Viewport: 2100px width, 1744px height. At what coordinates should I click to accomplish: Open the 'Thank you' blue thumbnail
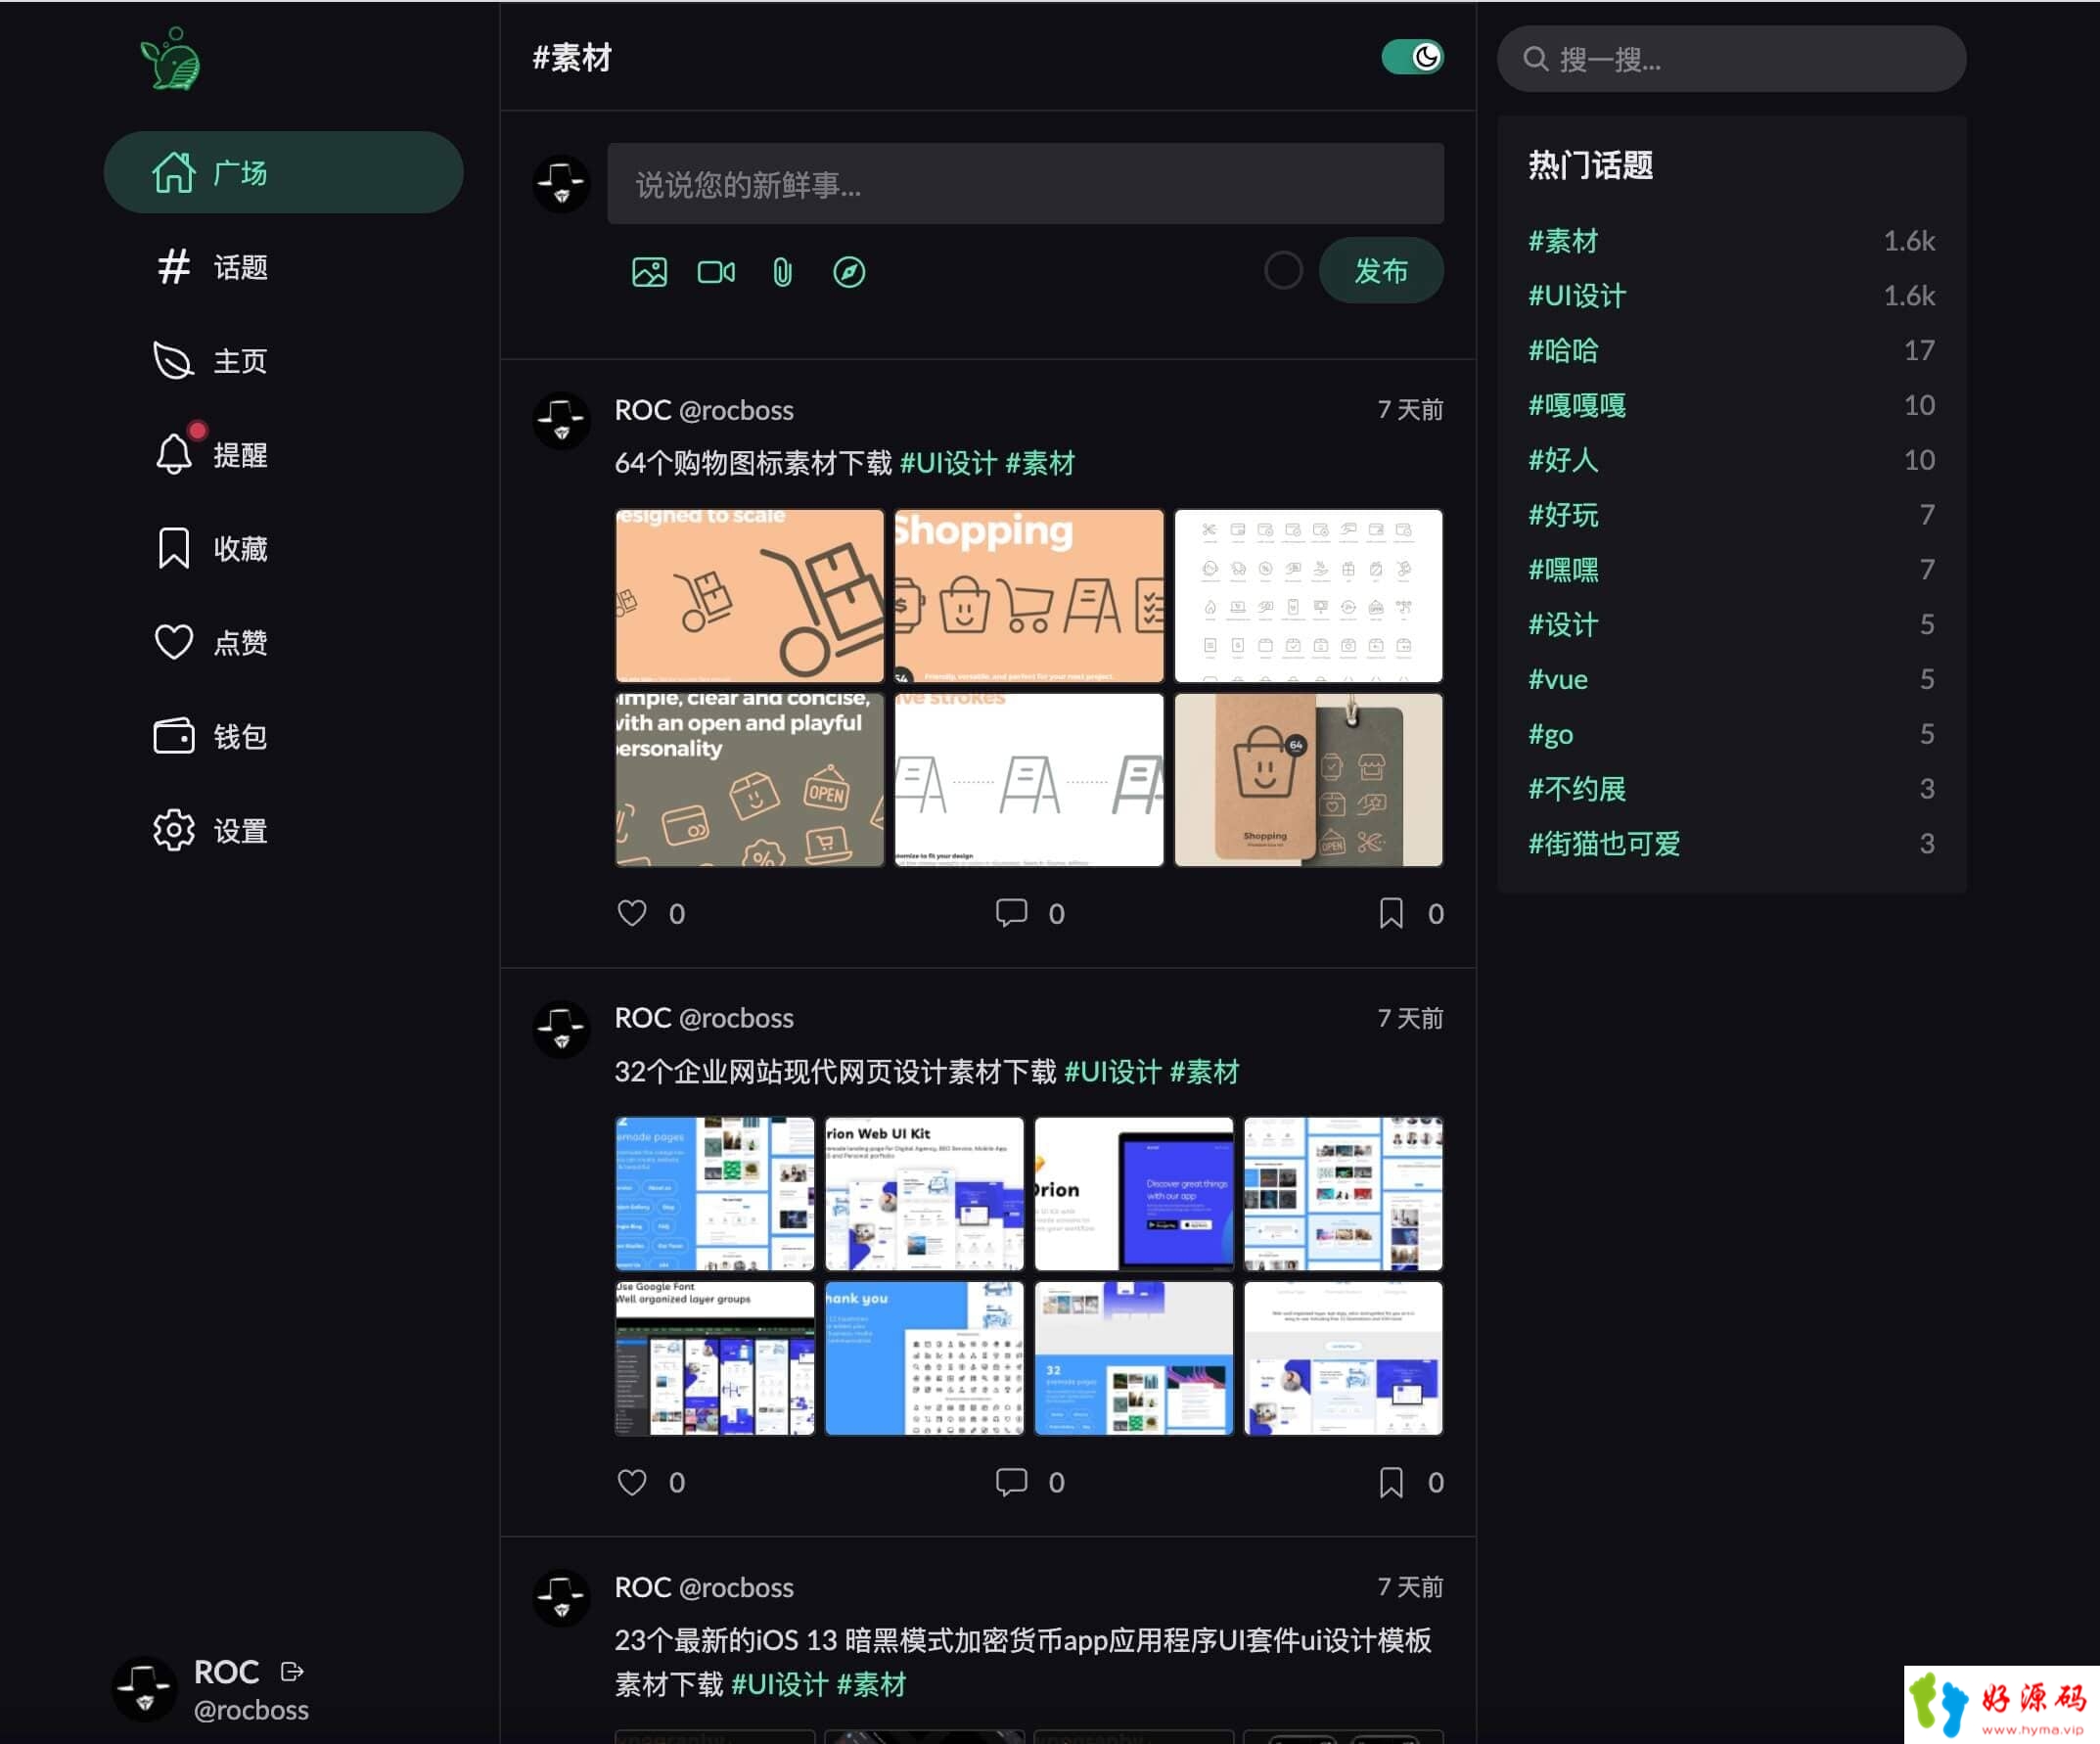coord(924,1358)
